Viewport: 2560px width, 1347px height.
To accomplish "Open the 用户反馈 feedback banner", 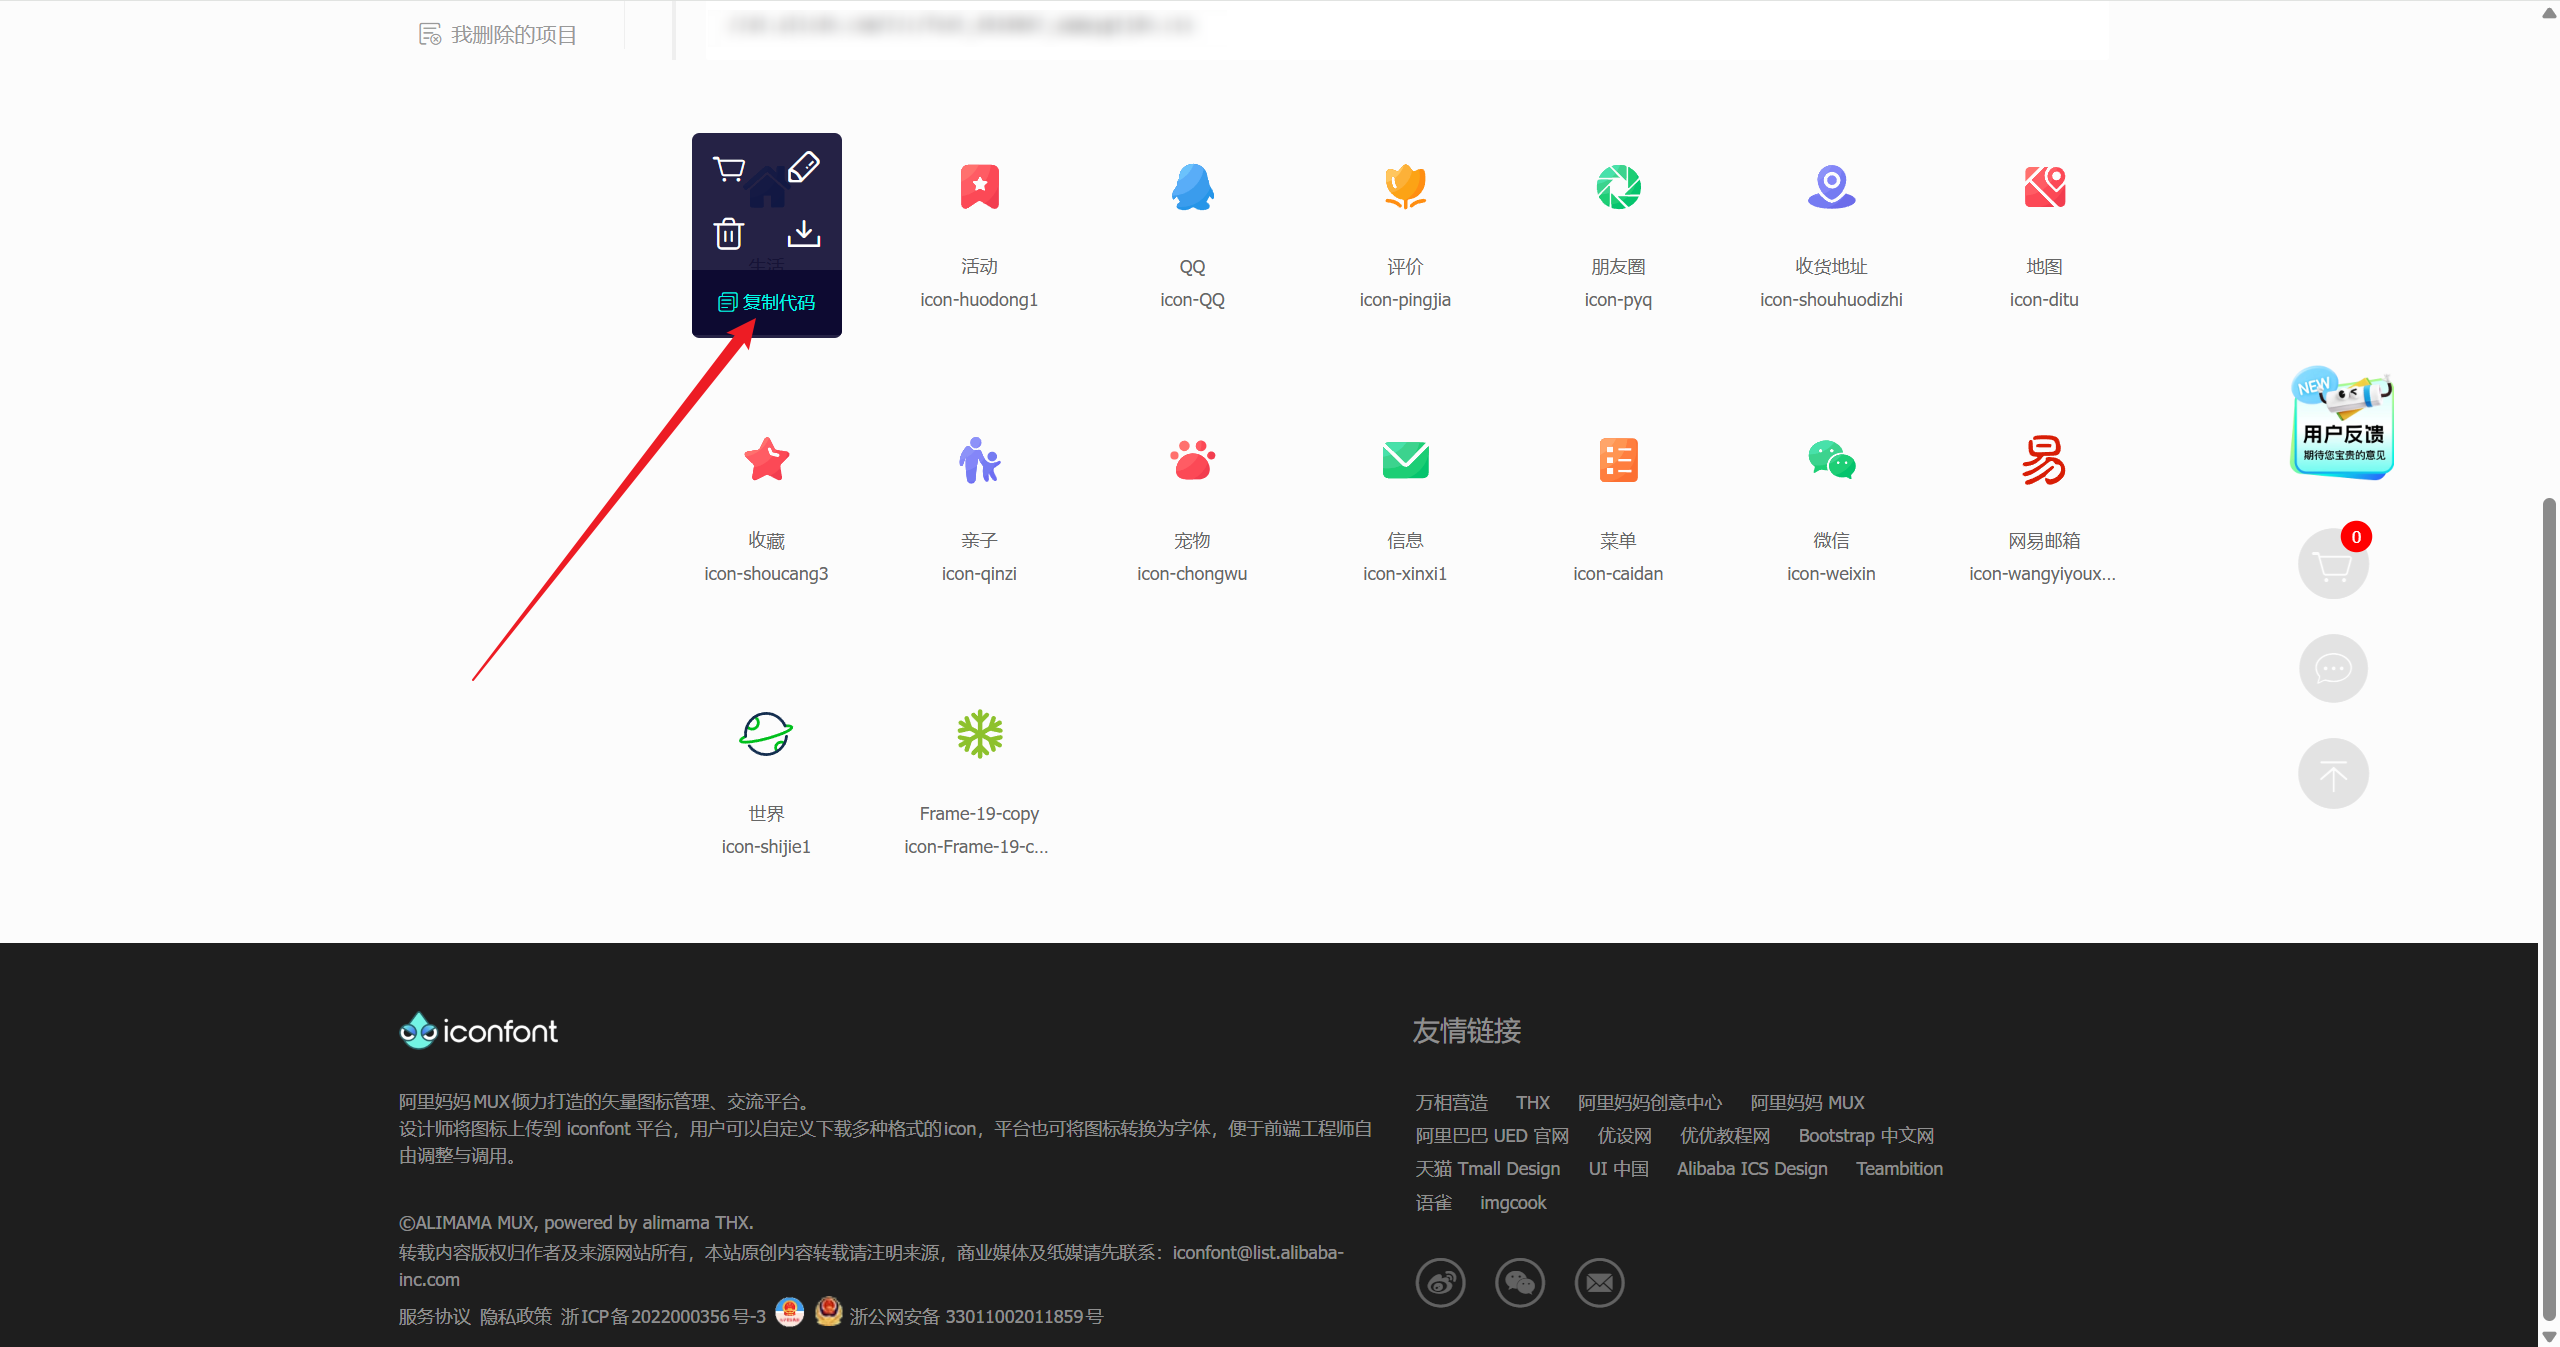I will pos(2342,426).
